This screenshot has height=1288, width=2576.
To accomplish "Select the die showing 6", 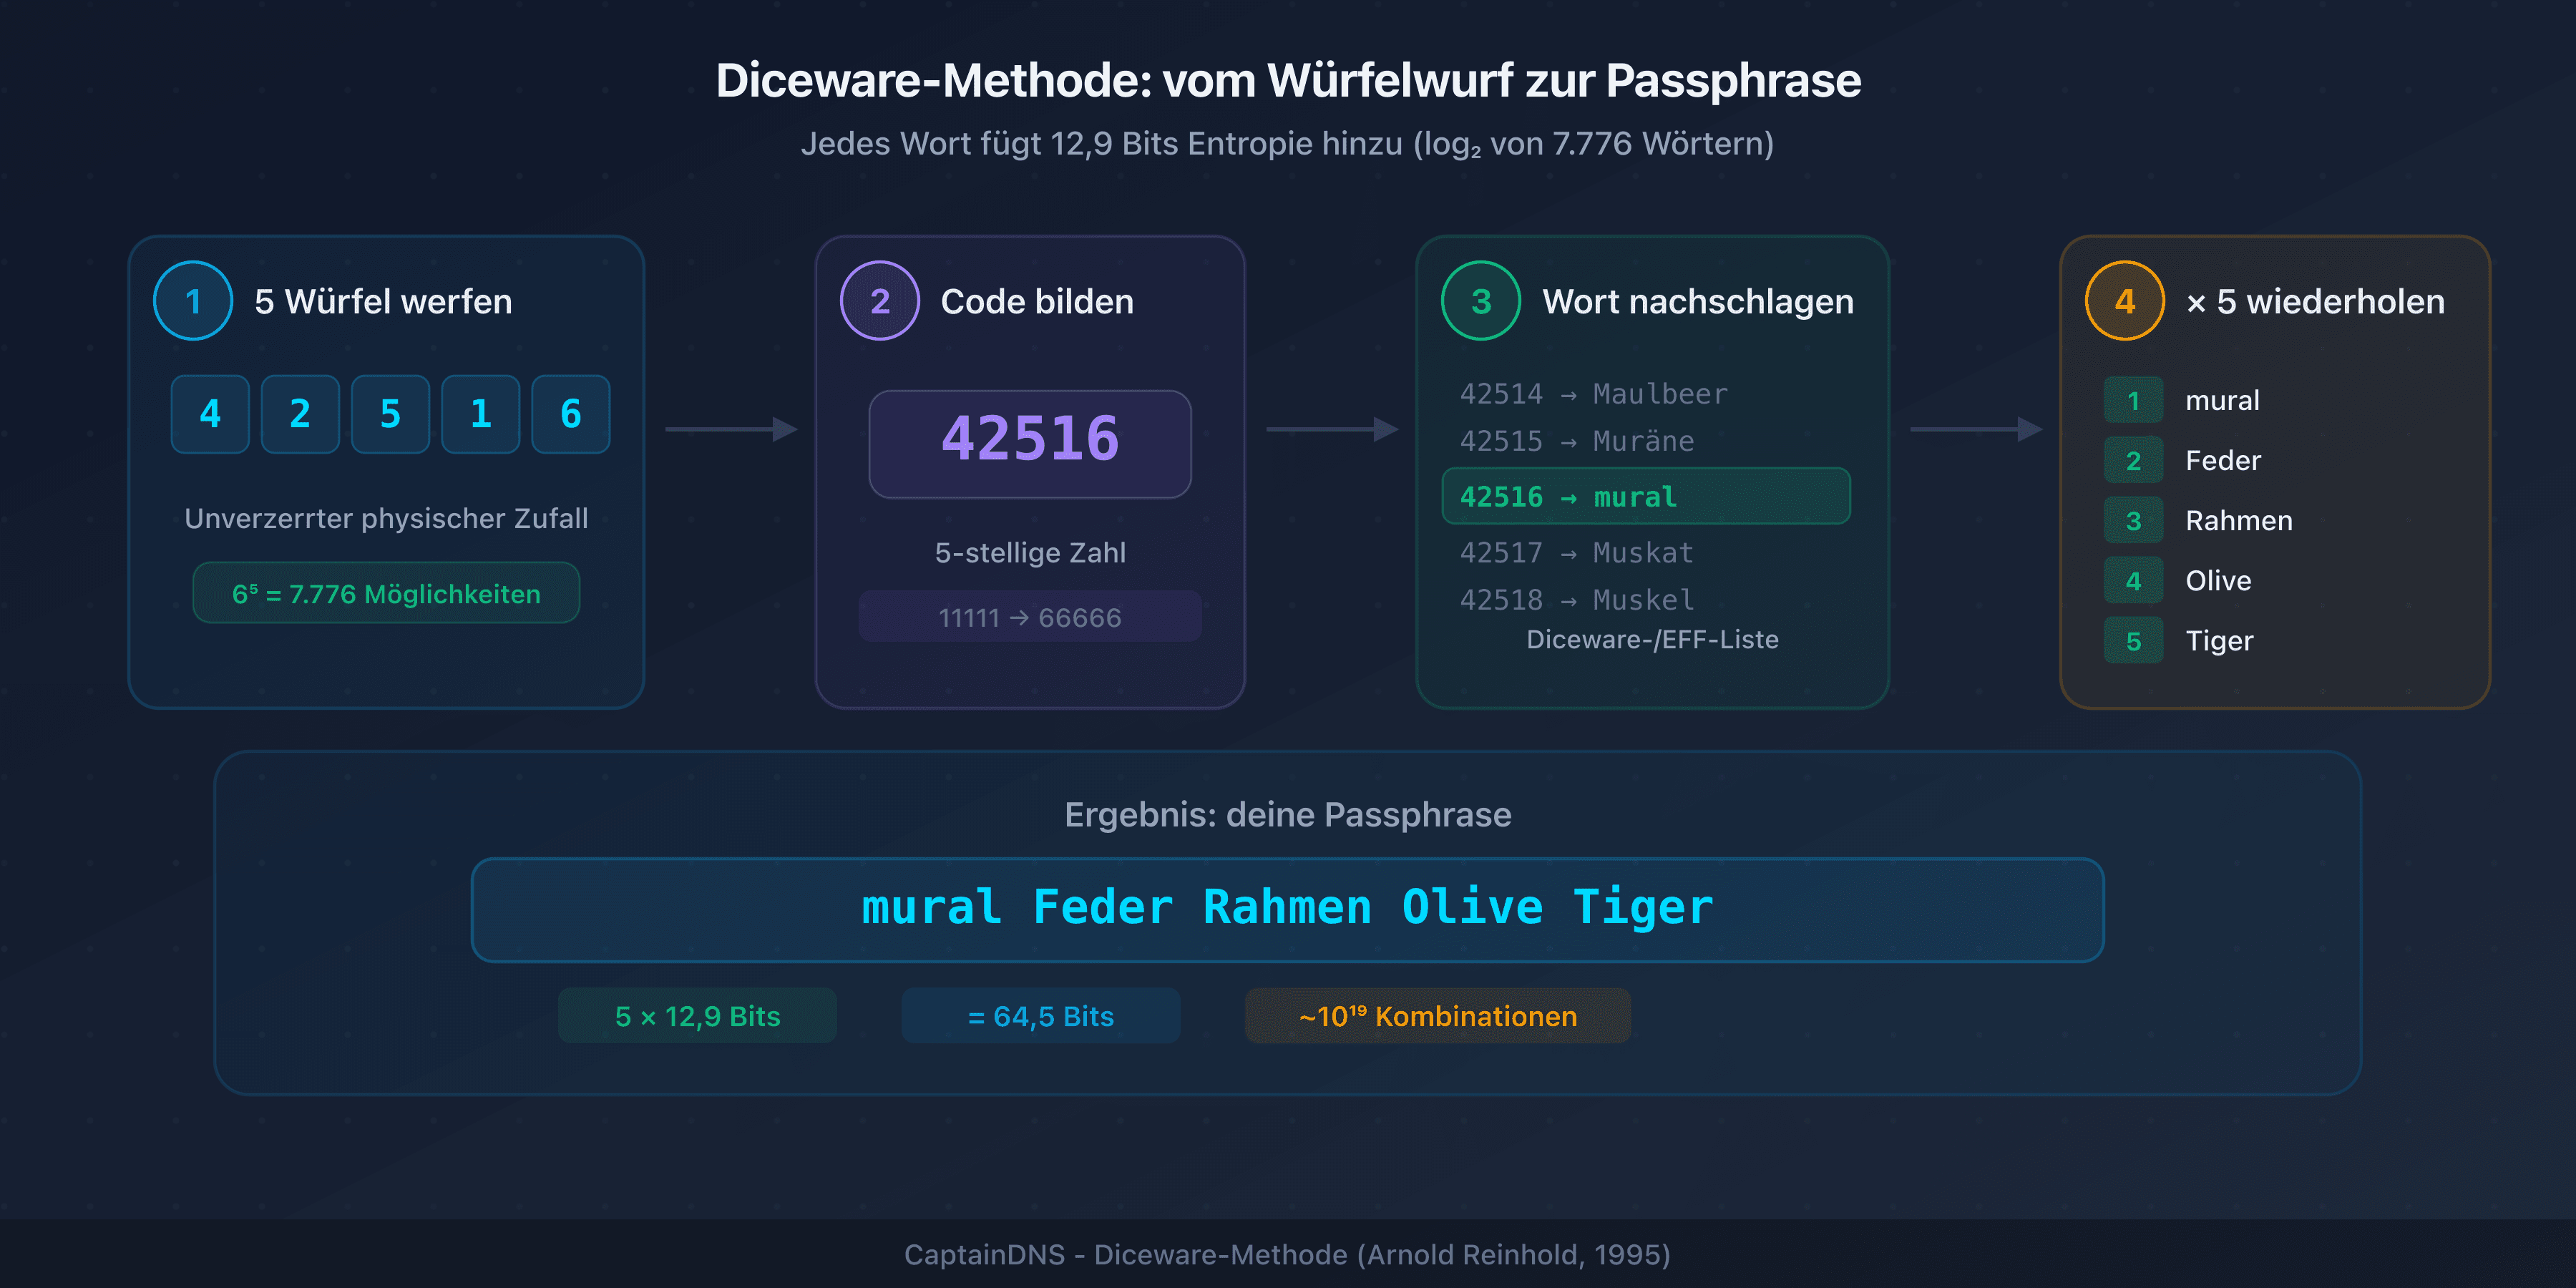I will [570, 414].
